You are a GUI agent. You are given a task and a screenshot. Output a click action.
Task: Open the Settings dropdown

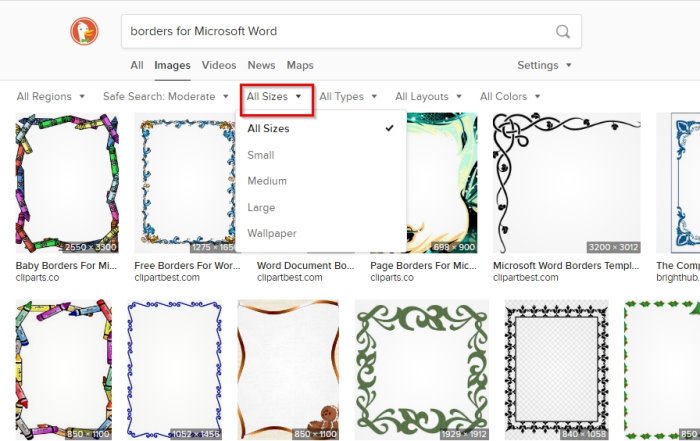(544, 65)
